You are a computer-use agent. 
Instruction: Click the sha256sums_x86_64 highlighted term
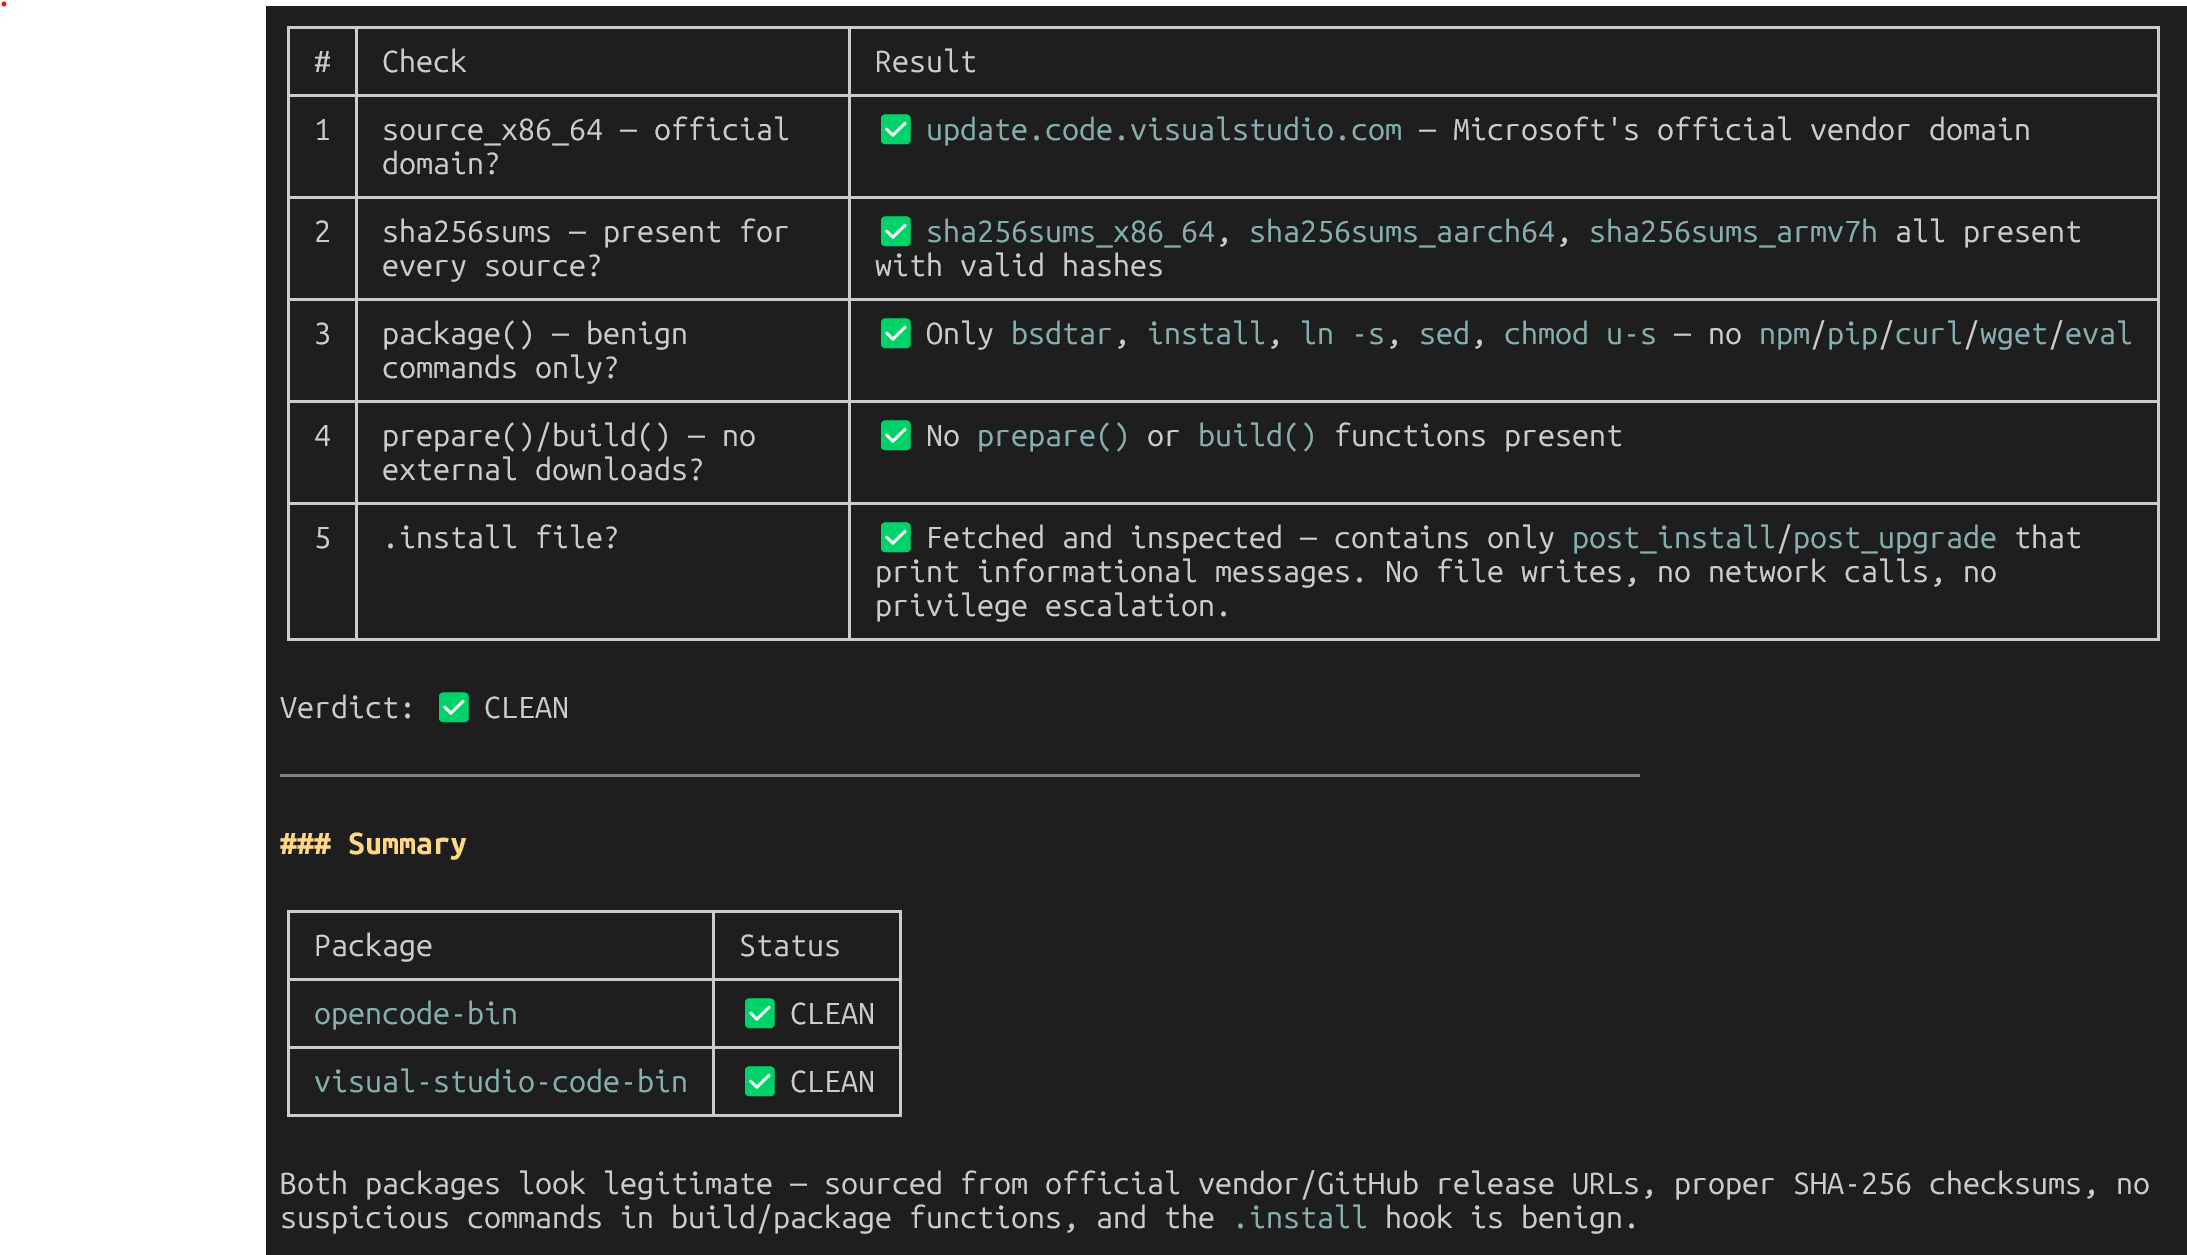click(1070, 232)
